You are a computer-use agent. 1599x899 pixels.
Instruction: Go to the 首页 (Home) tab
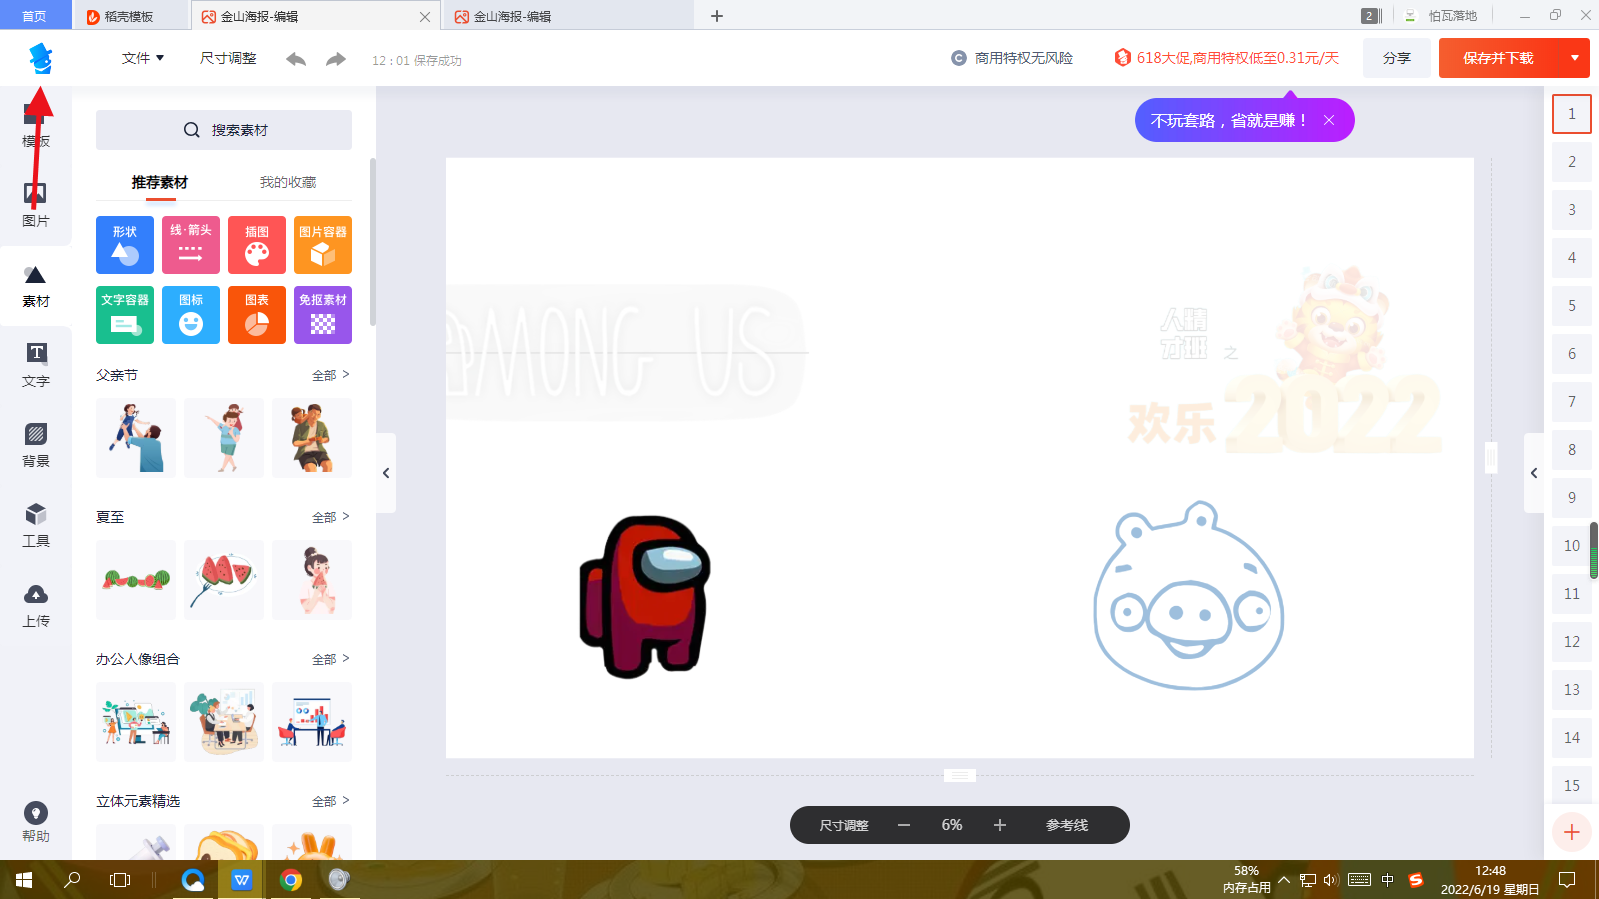35,16
